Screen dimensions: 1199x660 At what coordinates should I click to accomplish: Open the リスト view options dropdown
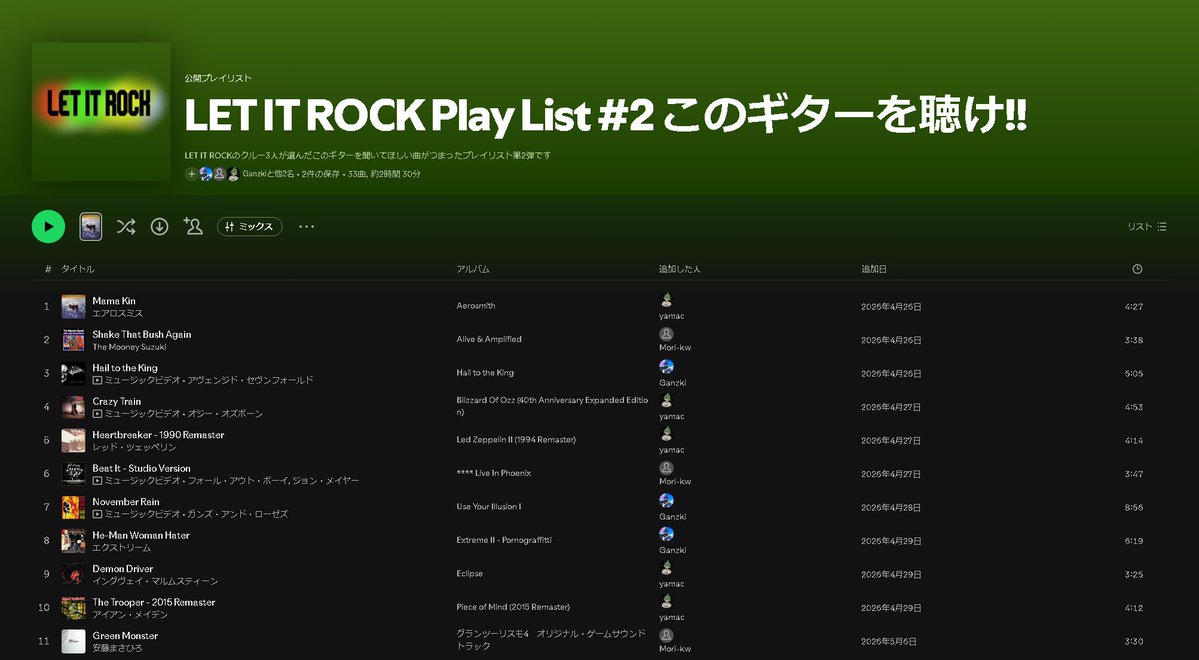pos(1146,226)
